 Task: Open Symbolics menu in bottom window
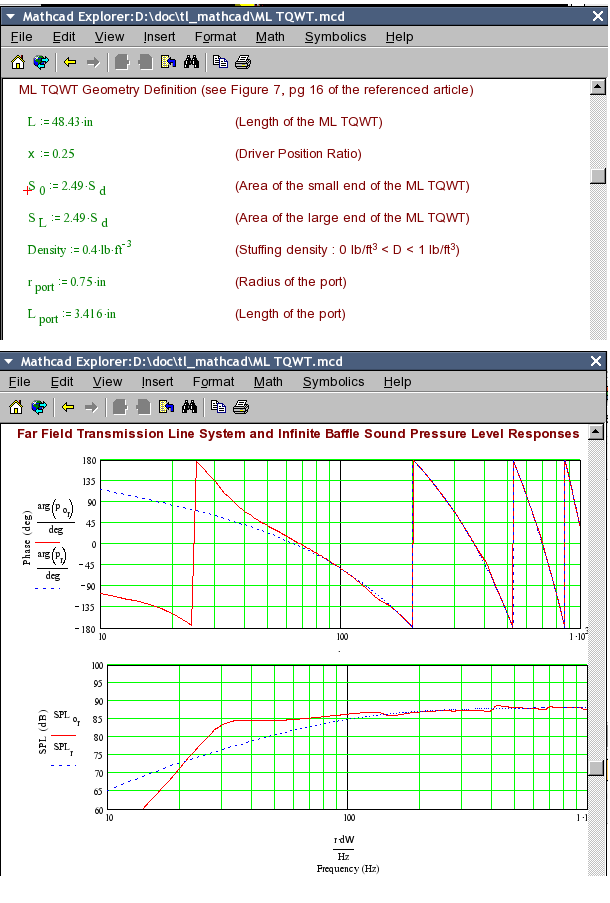coord(334,382)
